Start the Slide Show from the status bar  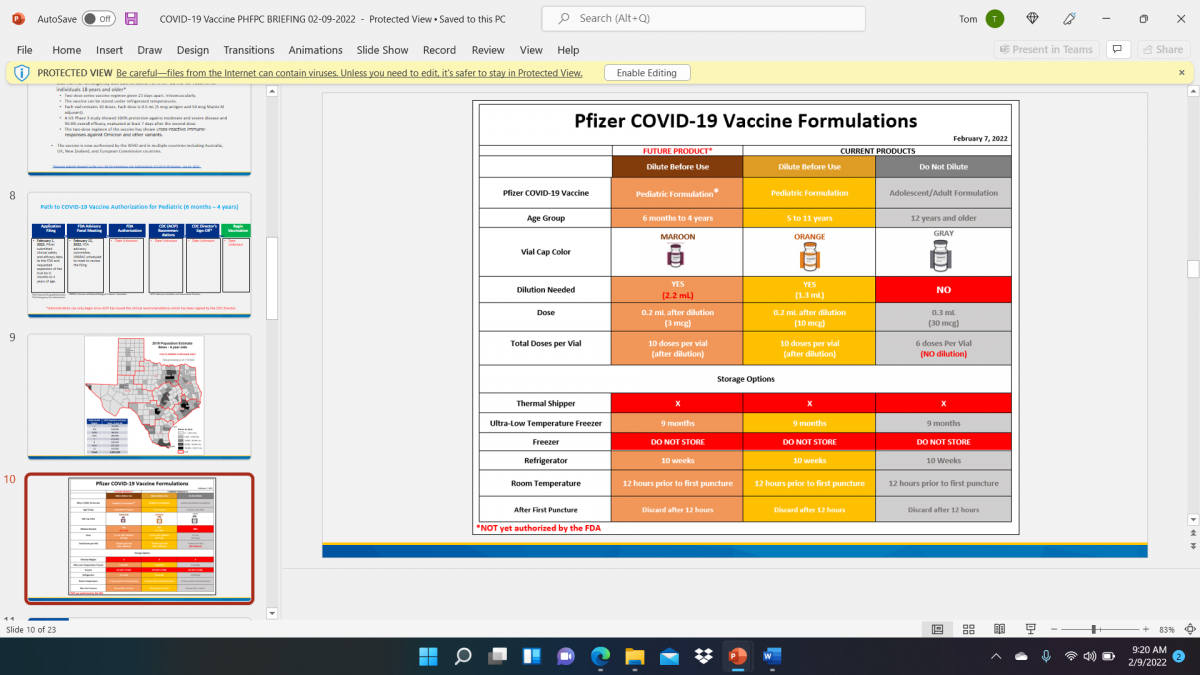[x=1029, y=629]
